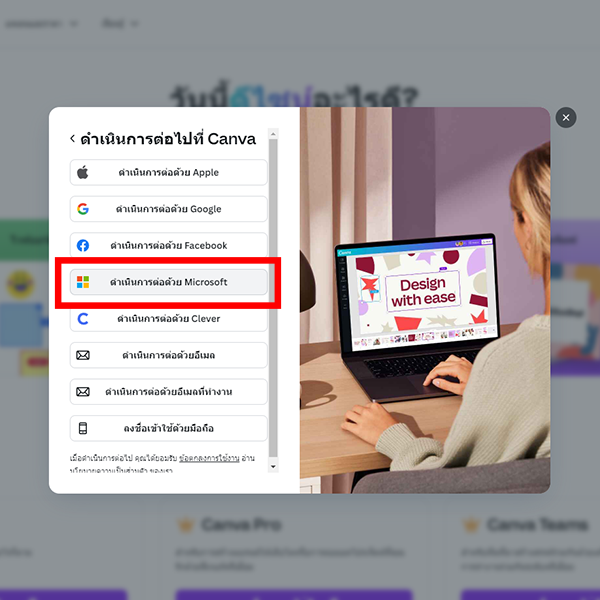Click the Apple logo icon
This screenshot has width=600, height=600.
point(83,172)
